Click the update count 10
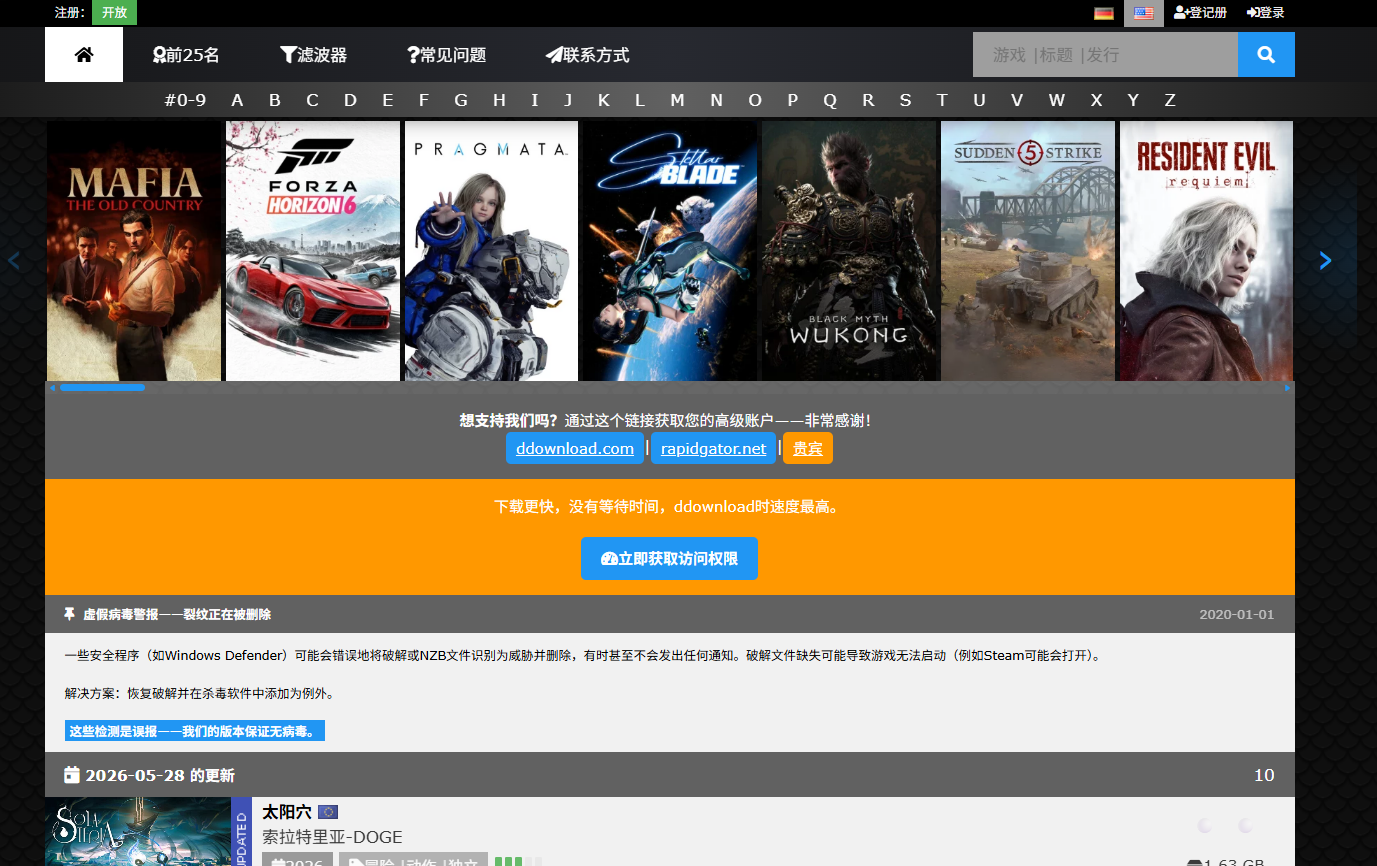Screen dimensions: 1377x866 pos(1264,775)
